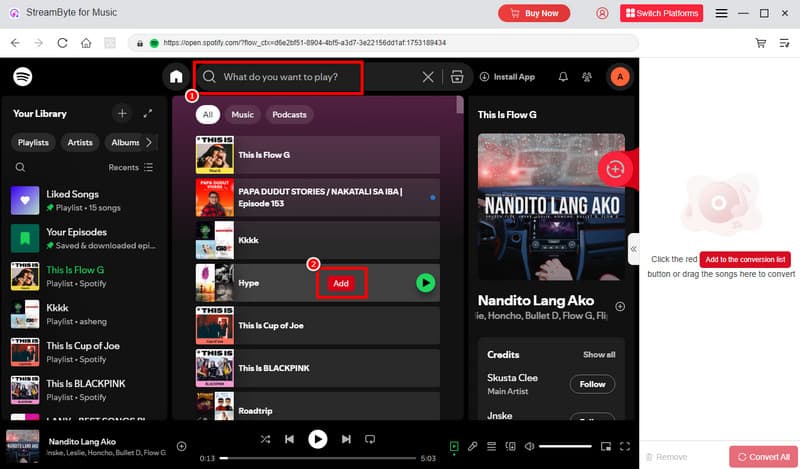800x469 pixels.
Task: Click the Buy Now button
Action: click(x=534, y=13)
